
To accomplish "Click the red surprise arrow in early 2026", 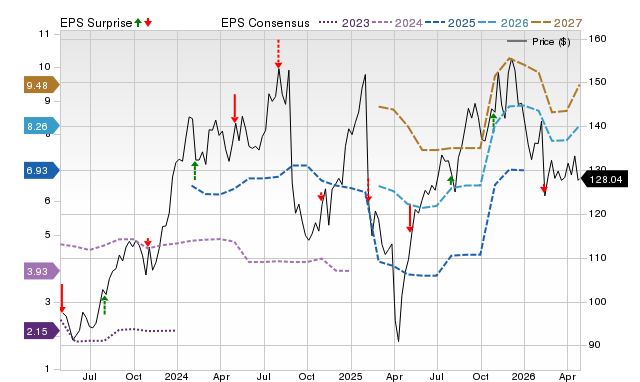I will point(544,189).
